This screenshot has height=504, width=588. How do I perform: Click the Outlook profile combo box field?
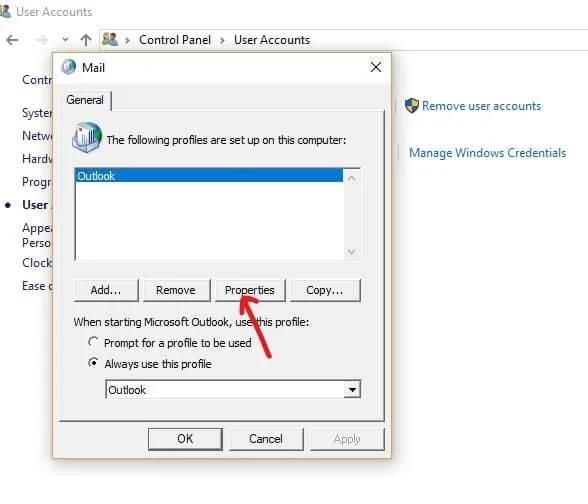tap(233, 389)
